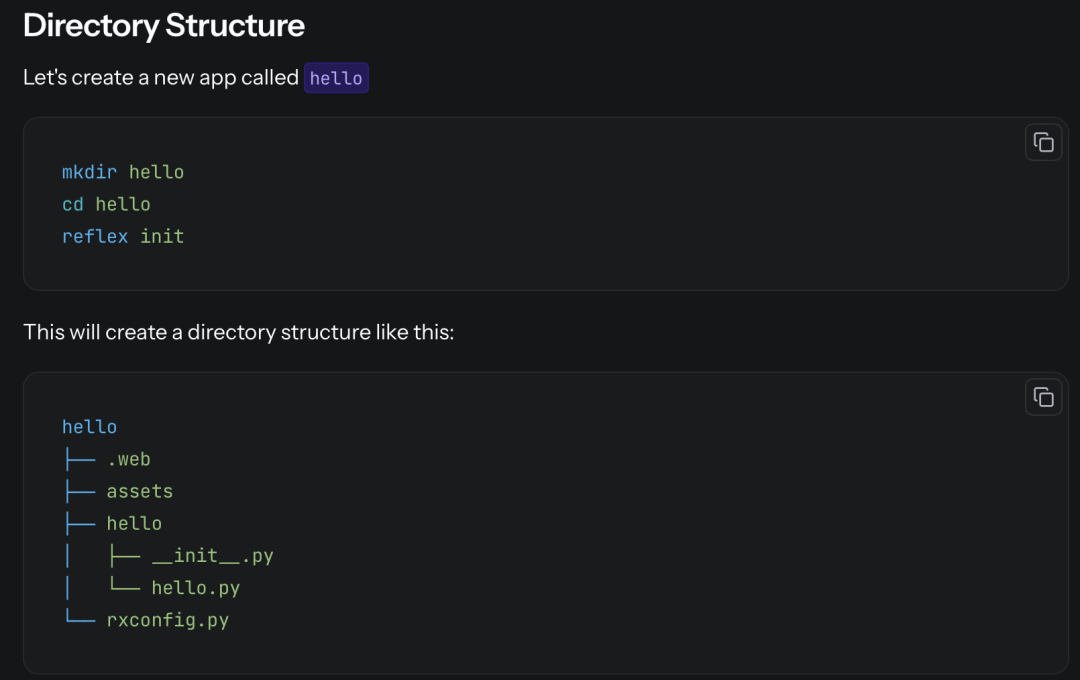Click the mkdir keyword in the code
Screen dimensions: 1080x680
tap(89, 172)
